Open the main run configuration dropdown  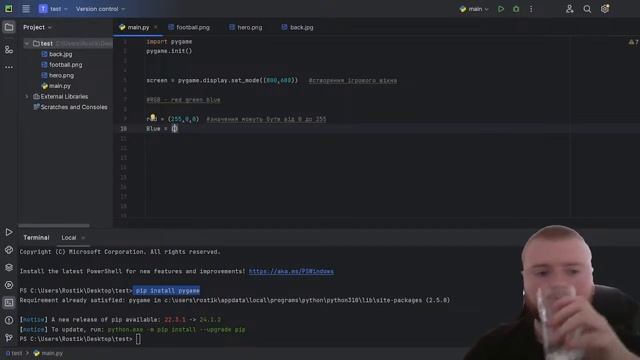(x=473, y=9)
